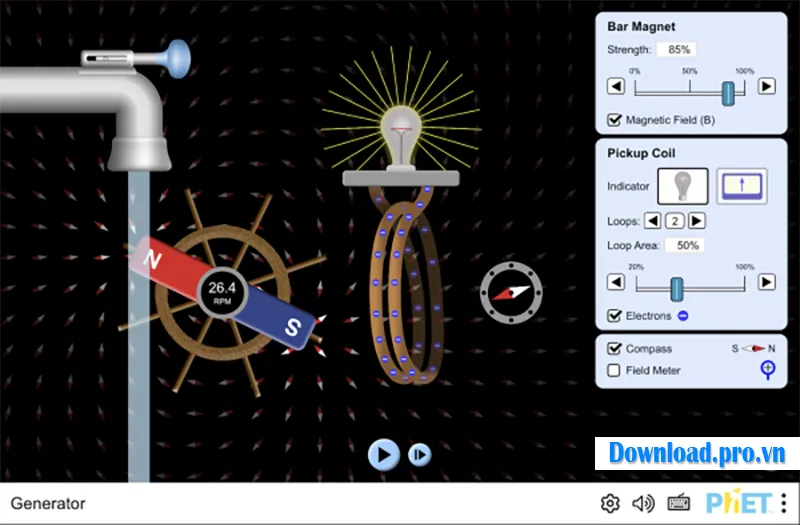Select the voltmeter indicator

(x=742, y=186)
